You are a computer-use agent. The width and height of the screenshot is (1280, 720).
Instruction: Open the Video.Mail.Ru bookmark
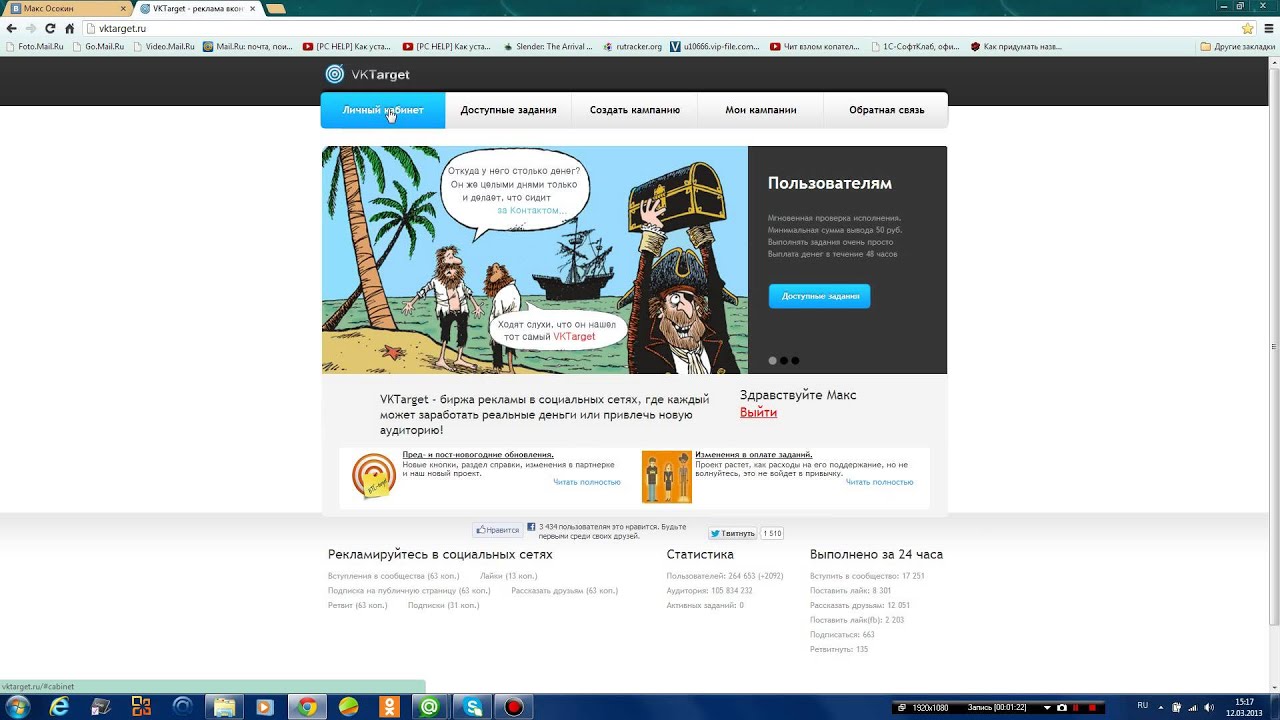[164, 46]
